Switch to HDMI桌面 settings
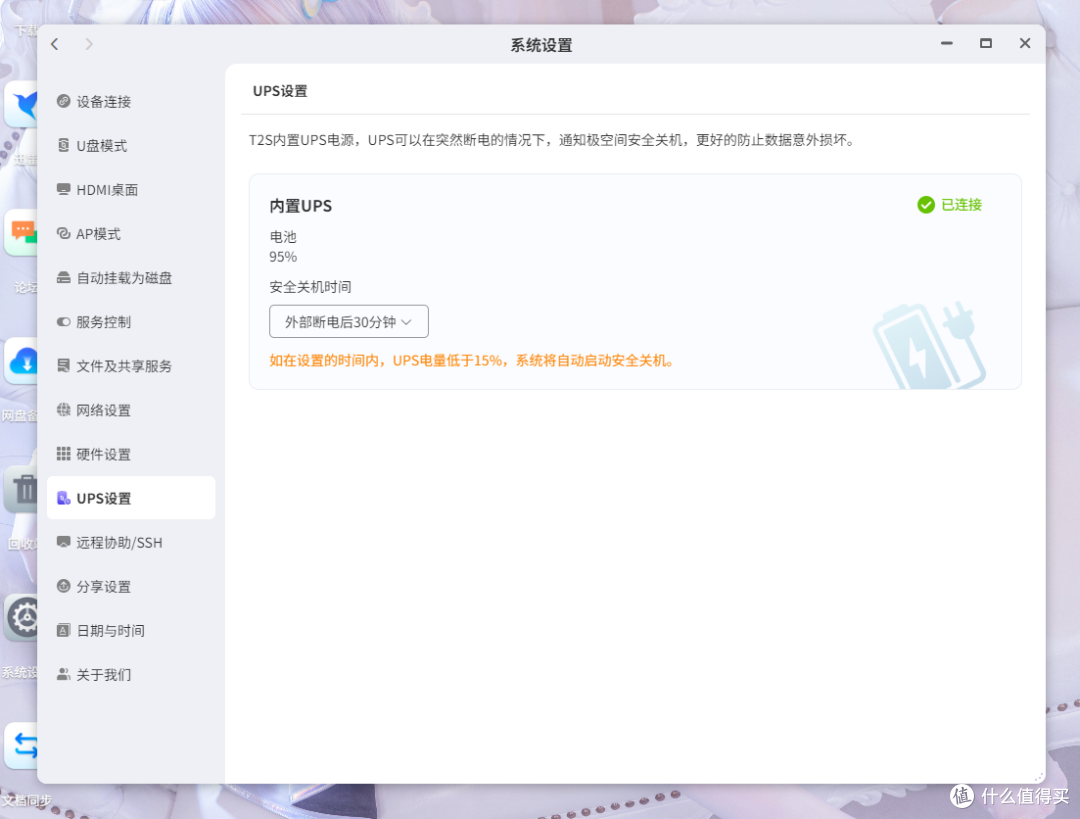The width and height of the screenshot is (1080, 819). point(131,189)
